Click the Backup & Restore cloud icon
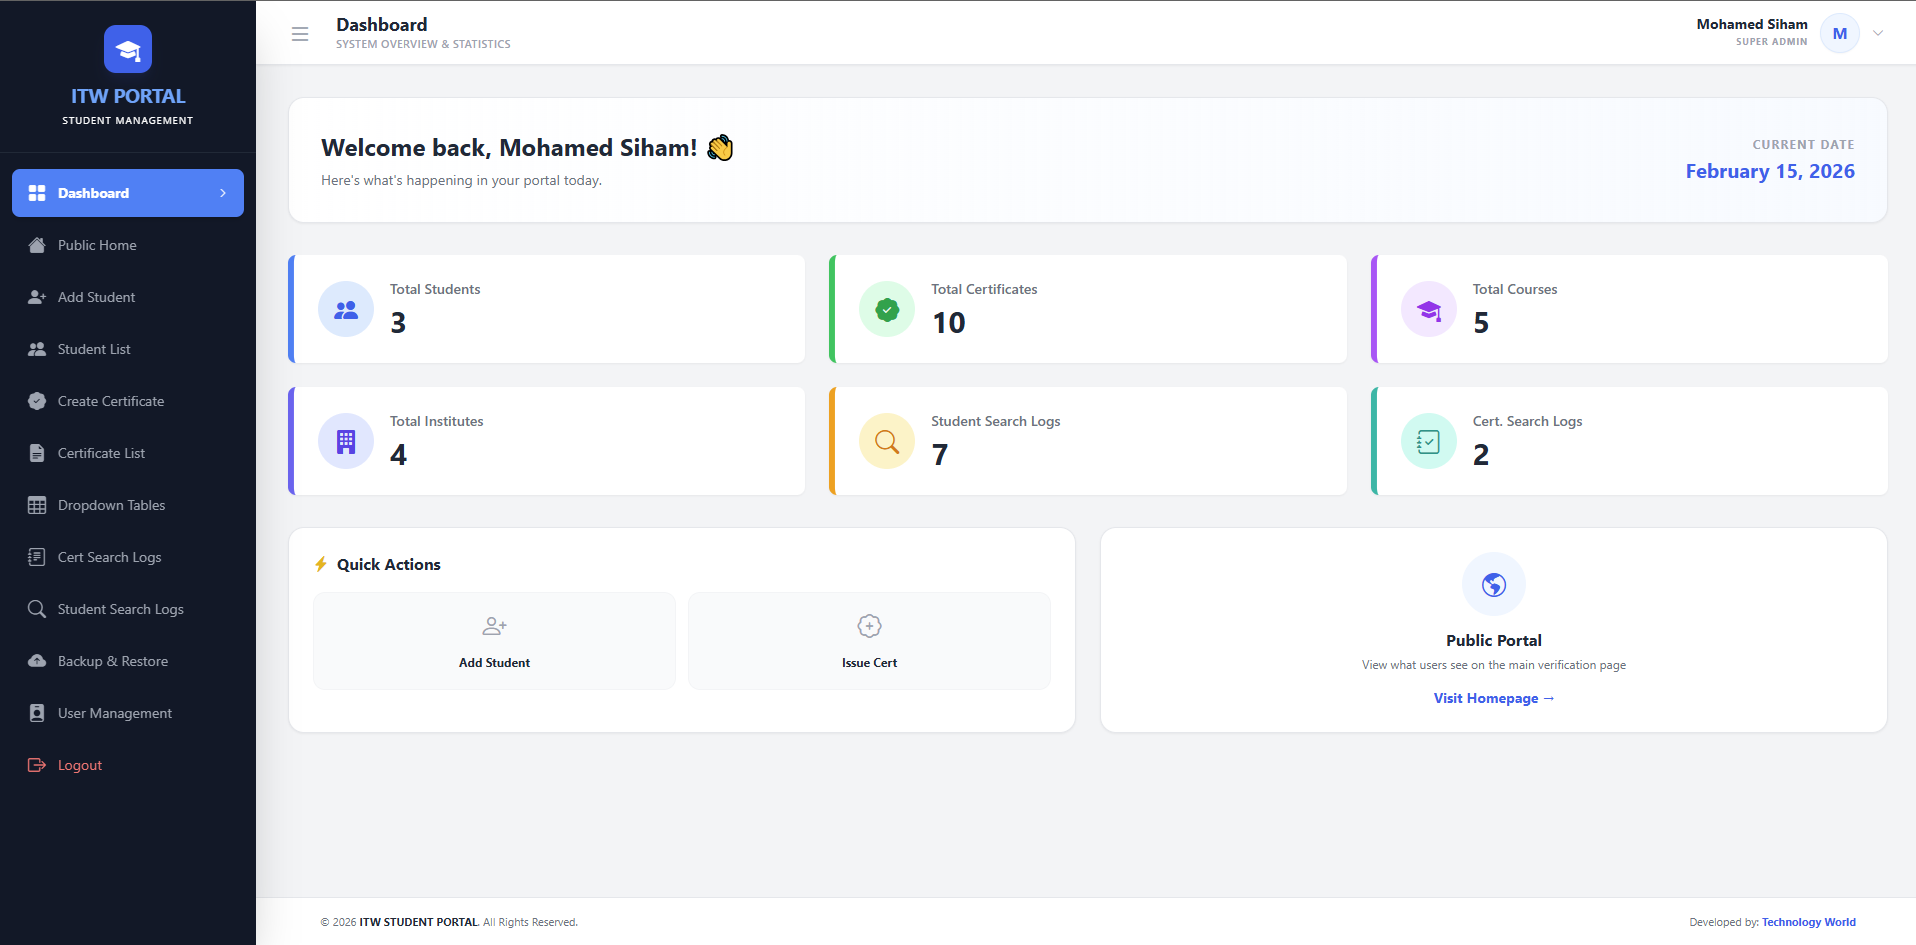 click(x=37, y=660)
